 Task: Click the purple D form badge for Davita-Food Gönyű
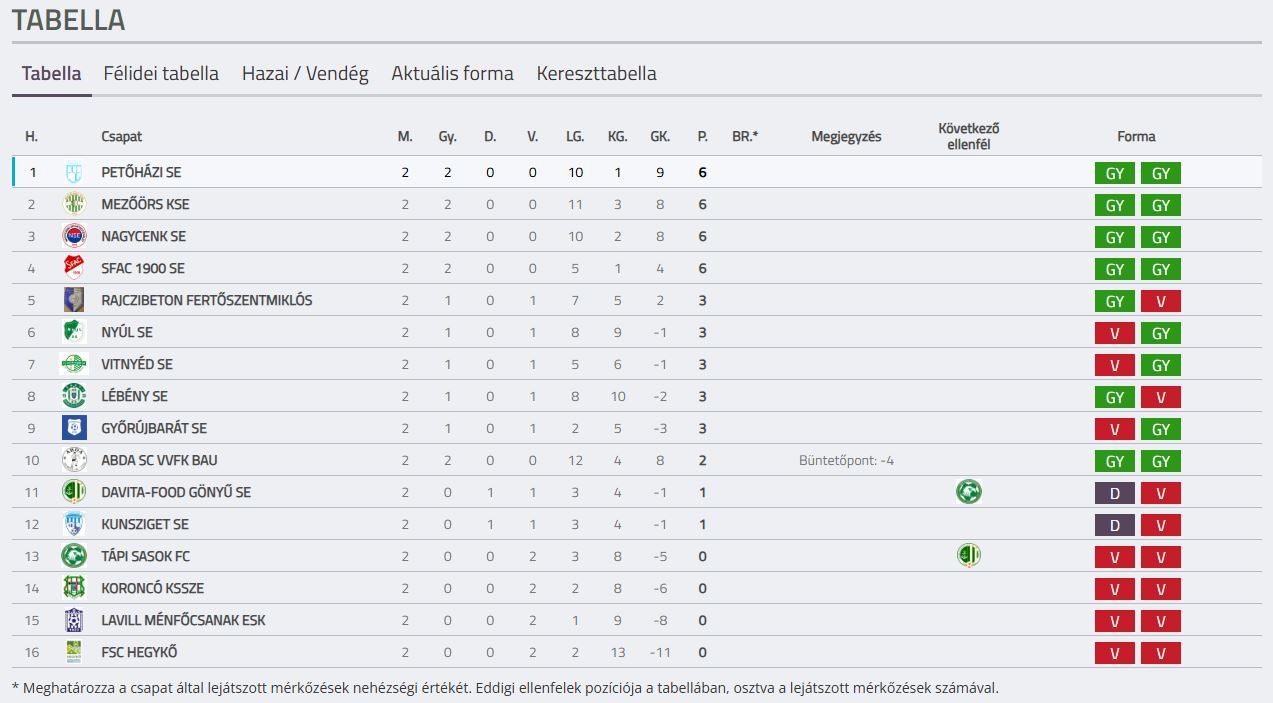click(1115, 493)
